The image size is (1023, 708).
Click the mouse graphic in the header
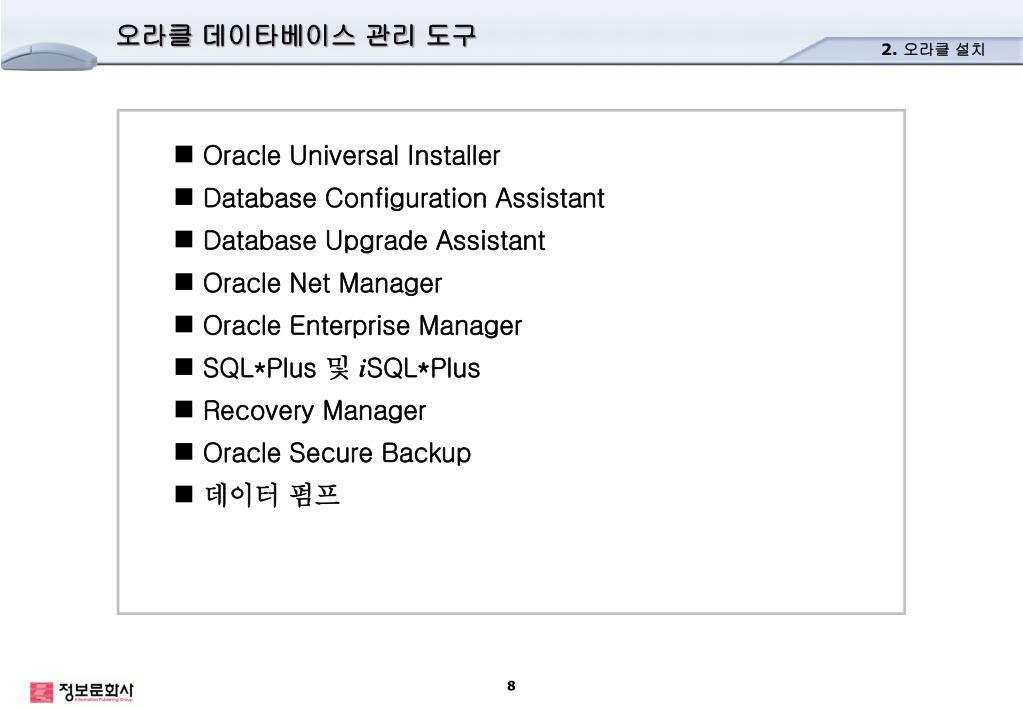click(49, 56)
